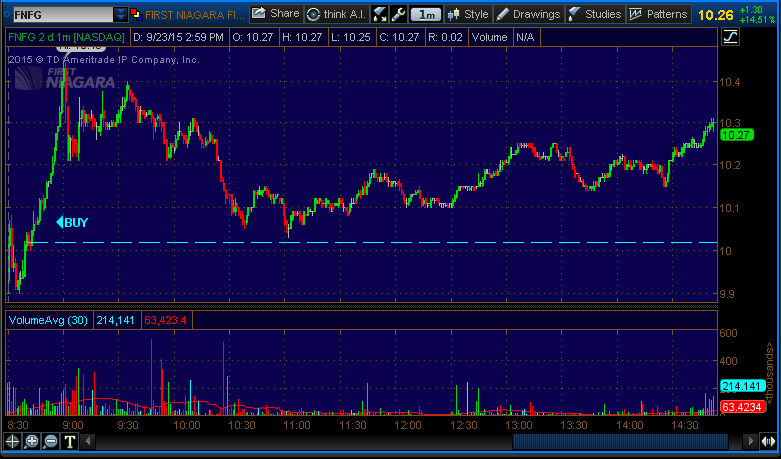Open chart settings wrench icon
Screen dimensions: 781x459
tap(398, 14)
